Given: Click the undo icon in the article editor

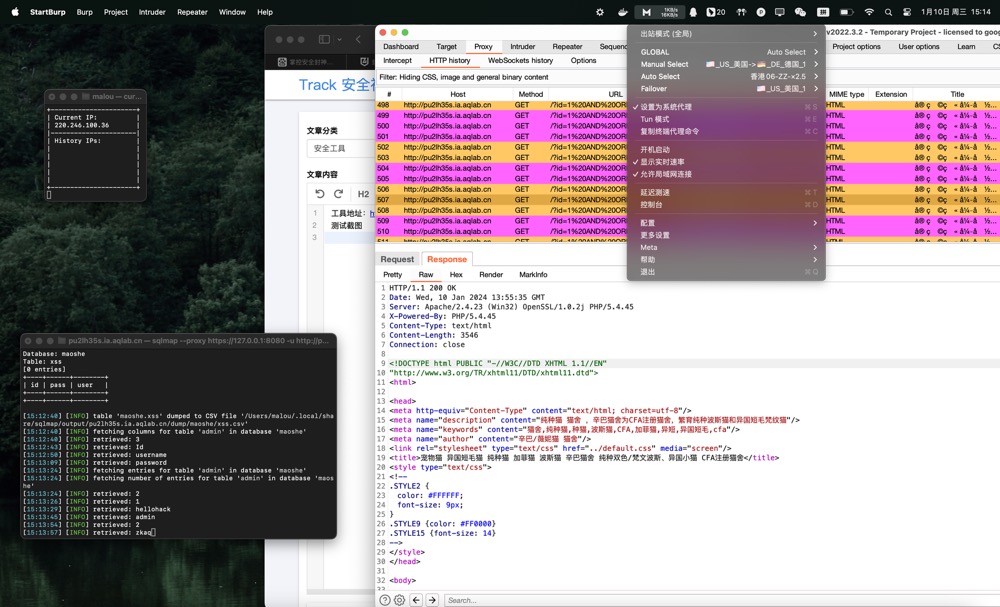Looking at the screenshot, I should [320, 194].
